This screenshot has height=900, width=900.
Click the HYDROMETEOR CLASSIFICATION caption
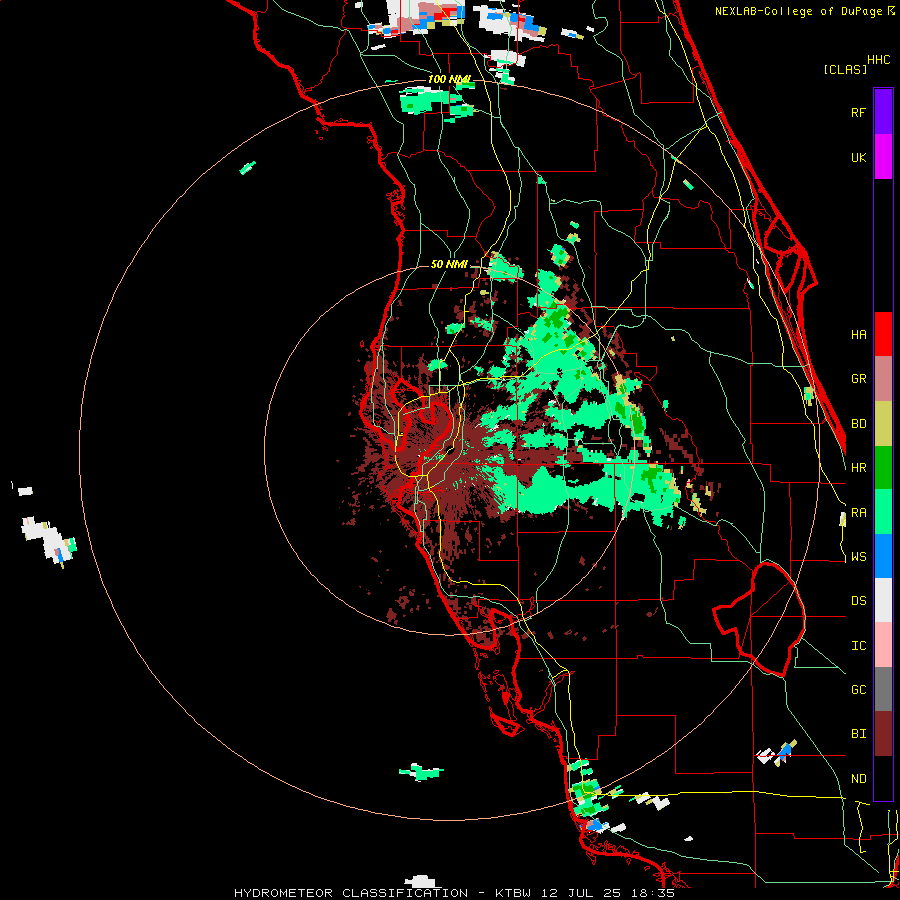(x=351, y=893)
